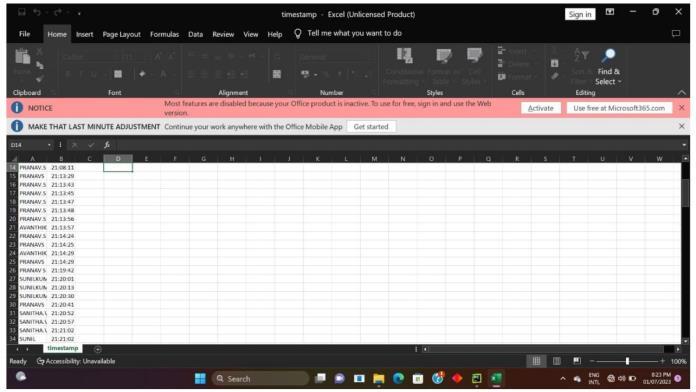Viewport: 696px width, 392px height.
Task: Open the Insert ribbon tab
Action: pyautogui.click(x=84, y=34)
